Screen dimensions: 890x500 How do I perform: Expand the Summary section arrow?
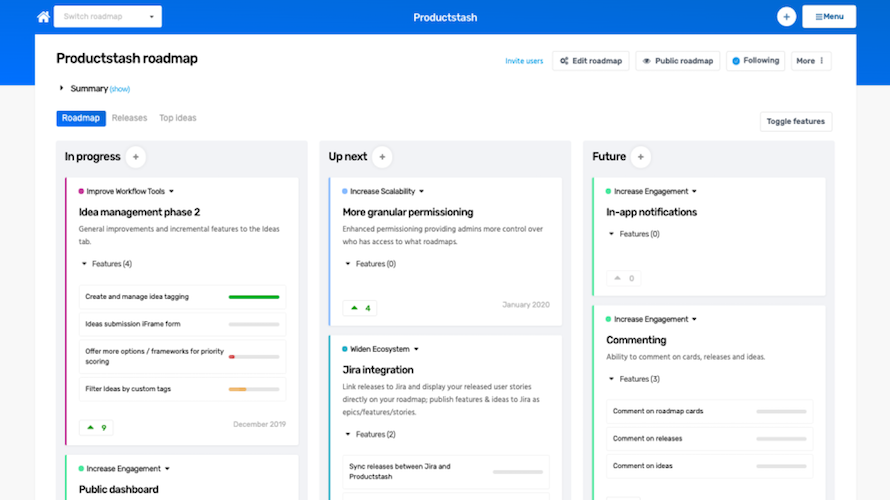click(x=61, y=89)
